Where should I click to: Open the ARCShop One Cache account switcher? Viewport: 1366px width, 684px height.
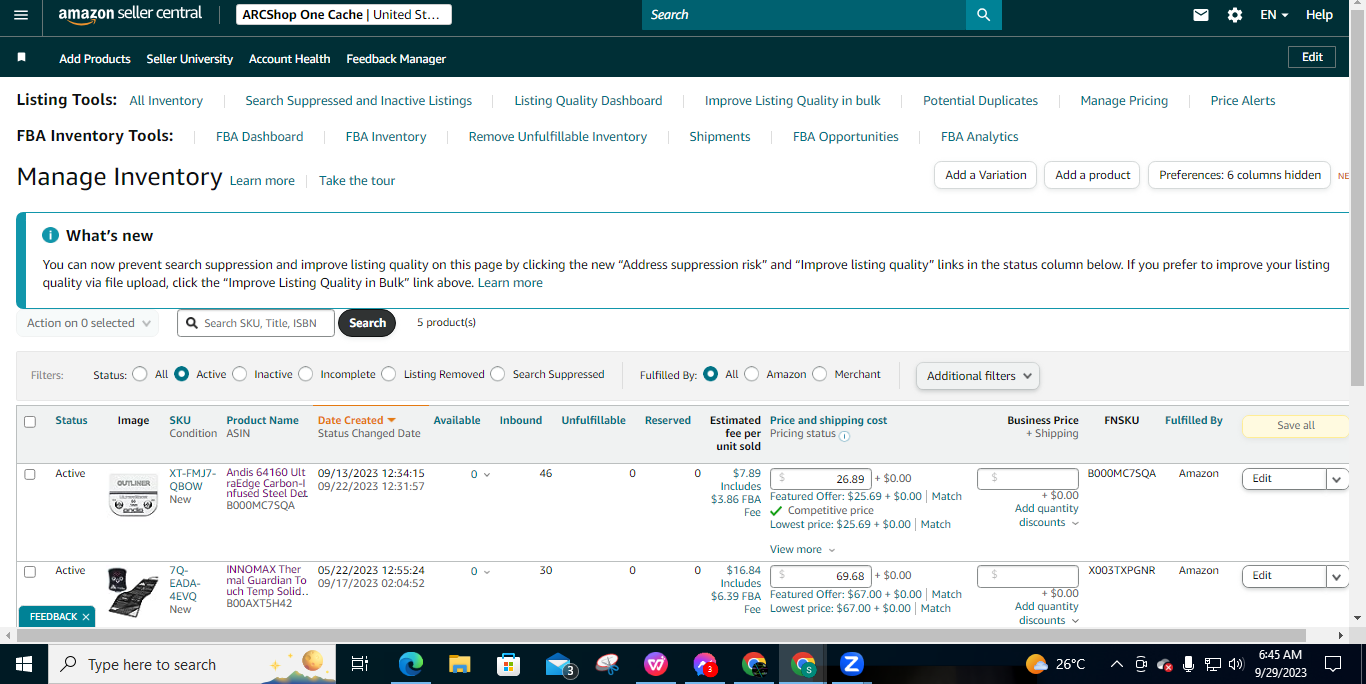click(x=344, y=15)
